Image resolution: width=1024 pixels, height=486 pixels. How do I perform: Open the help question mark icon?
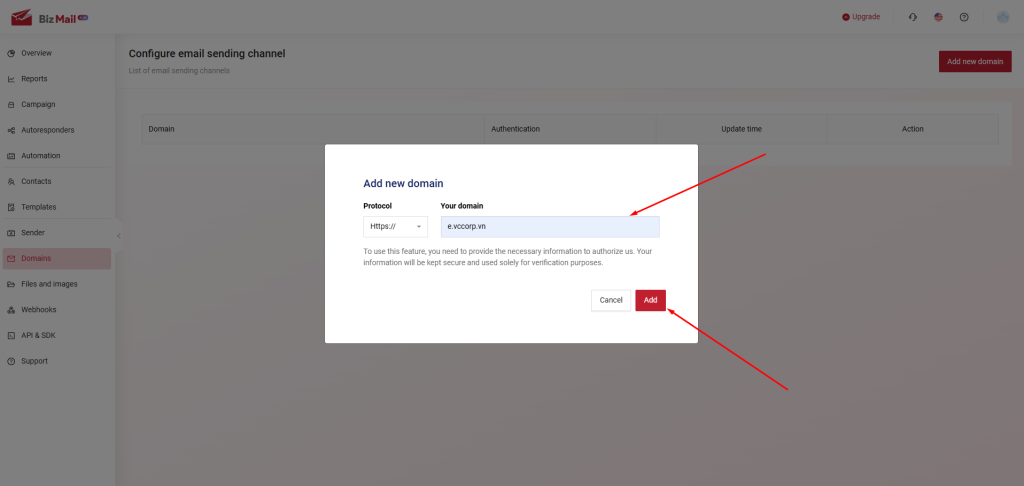tap(964, 17)
